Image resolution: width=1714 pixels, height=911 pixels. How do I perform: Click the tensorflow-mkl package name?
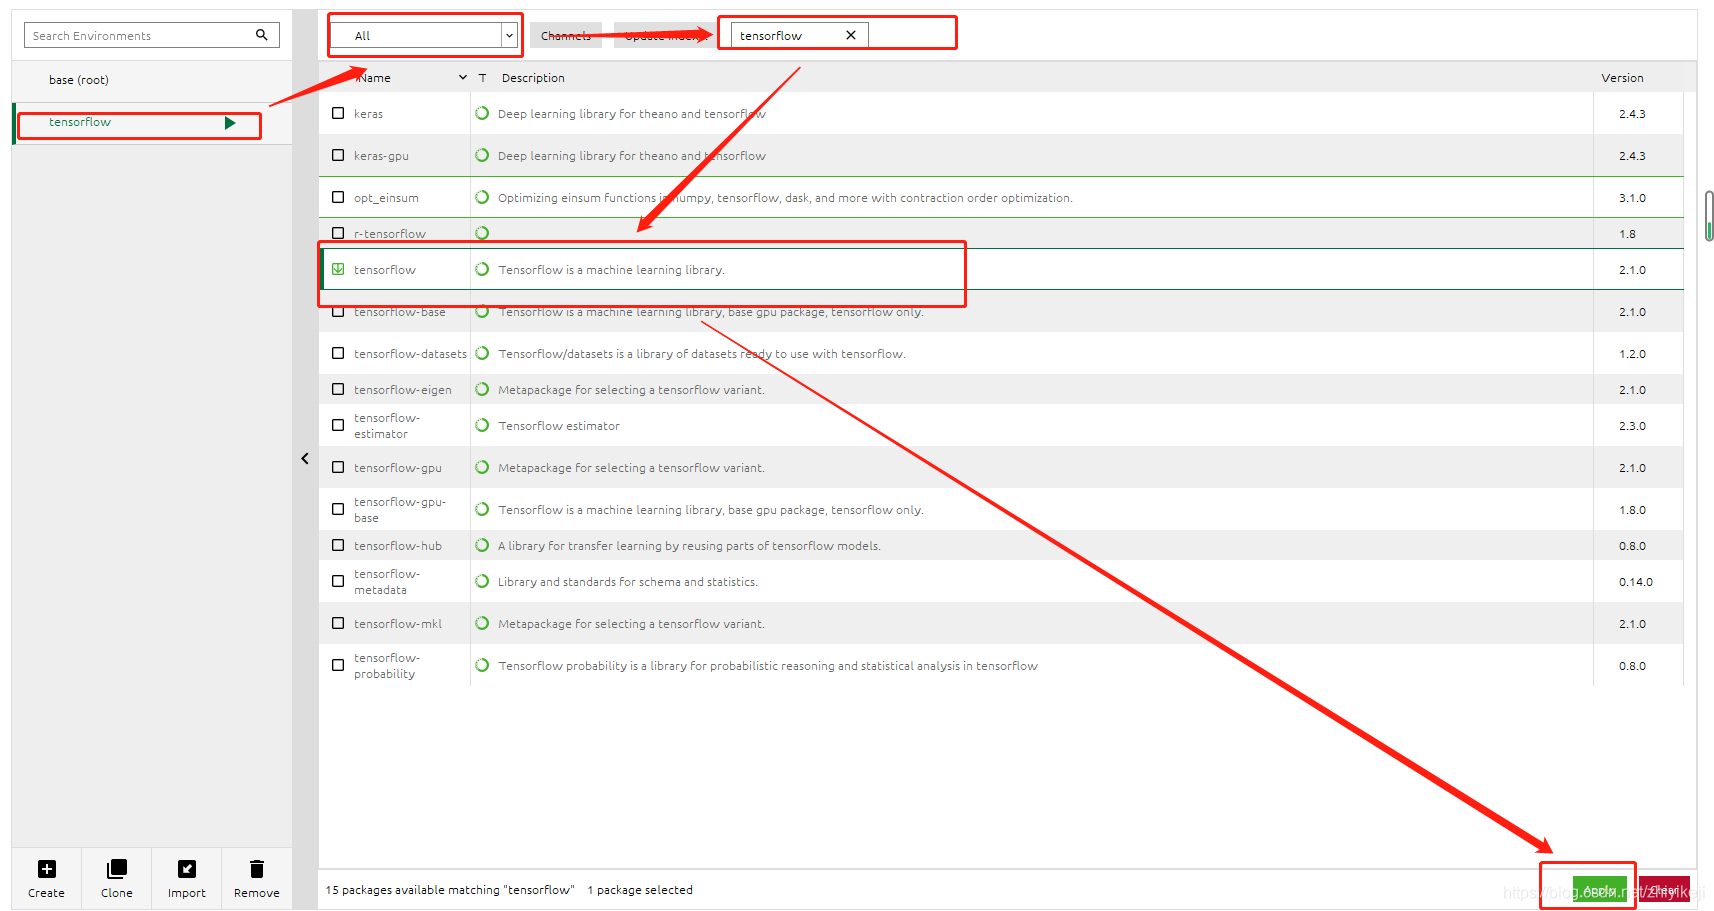(398, 624)
